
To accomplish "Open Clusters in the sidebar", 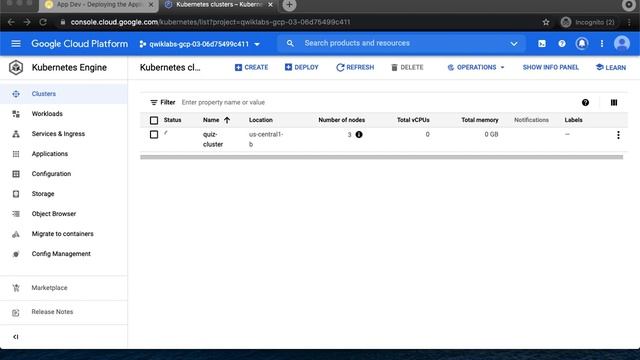I will point(44,93).
